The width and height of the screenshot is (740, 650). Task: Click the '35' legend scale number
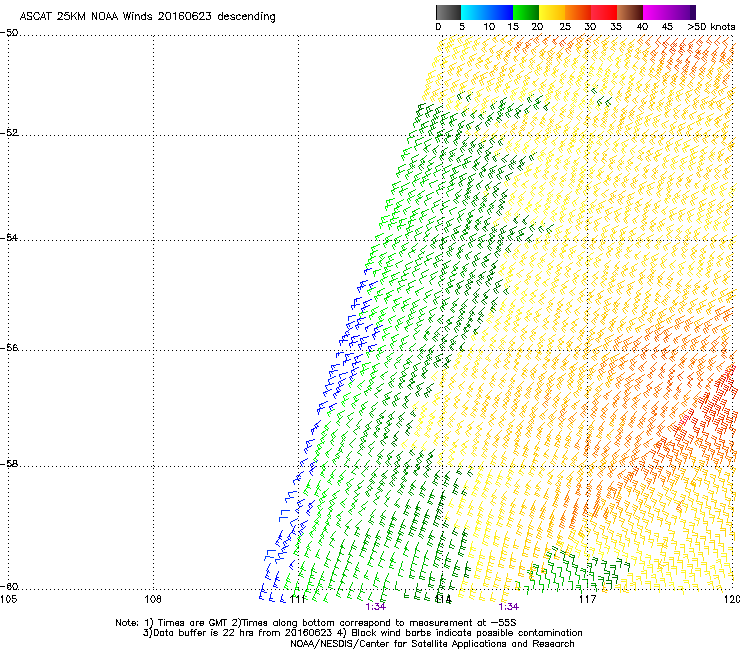coord(616,27)
